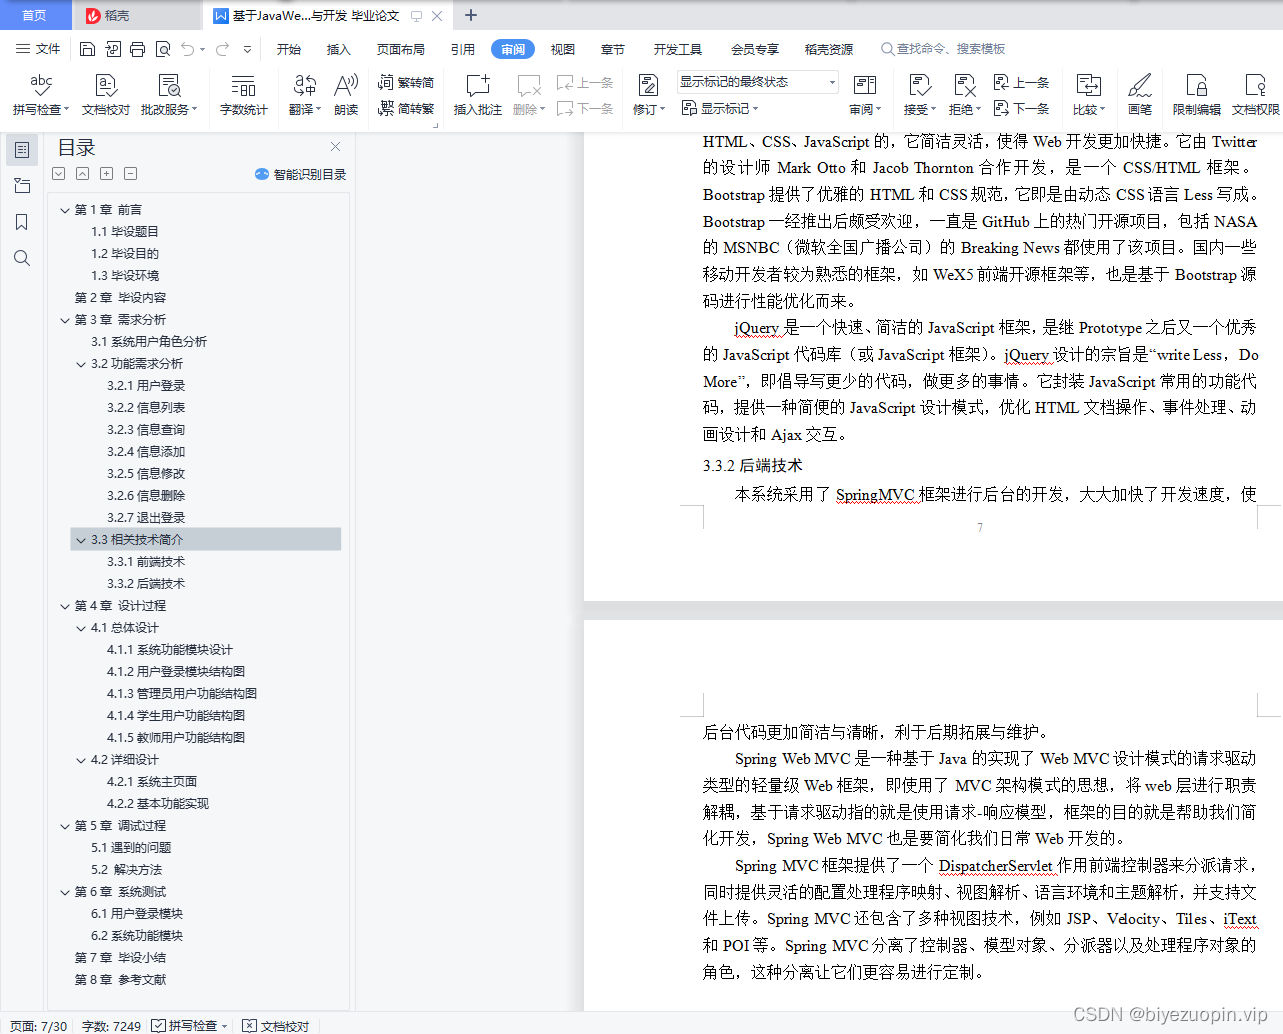Click 插入批注 insert comment
The image size is (1283, 1034).
coord(478,95)
